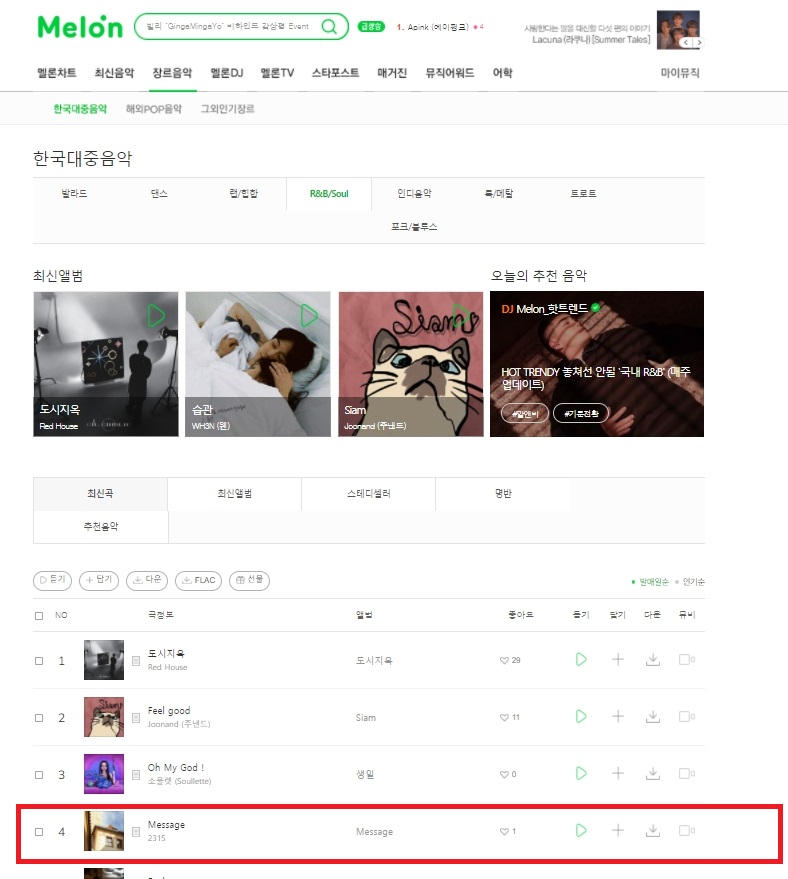This screenshot has height=879, width=788.
Task: Open the Siam album thumbnail
Action: (411, 364)
